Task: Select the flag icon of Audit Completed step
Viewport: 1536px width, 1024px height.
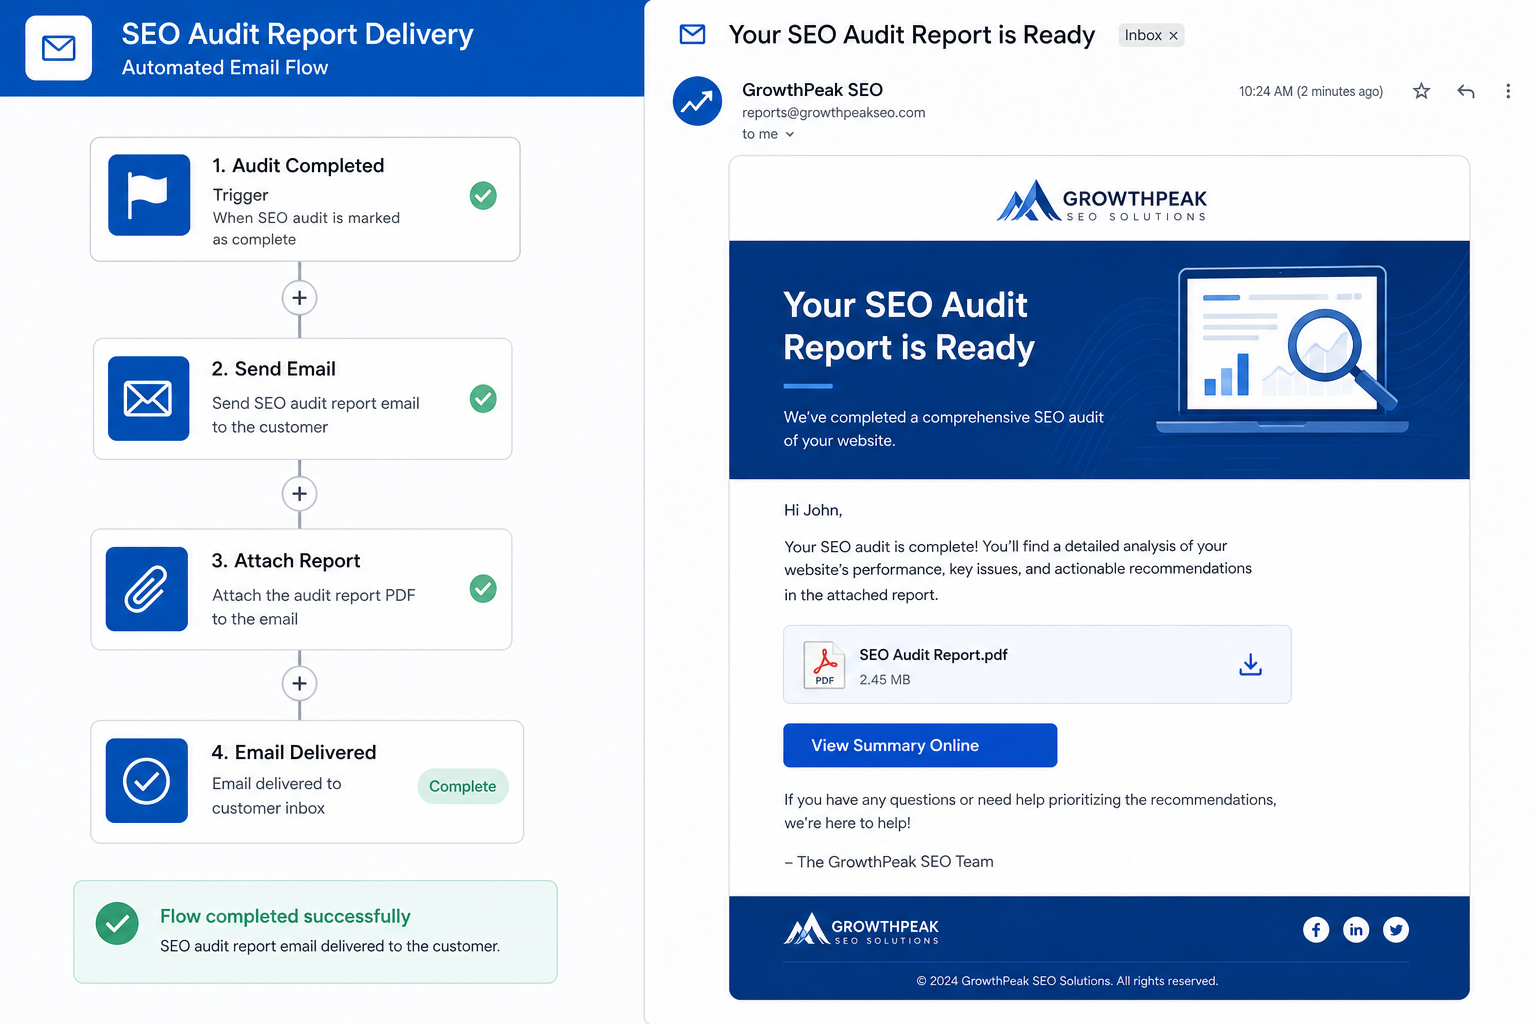Action: click(x=149, y=195)
